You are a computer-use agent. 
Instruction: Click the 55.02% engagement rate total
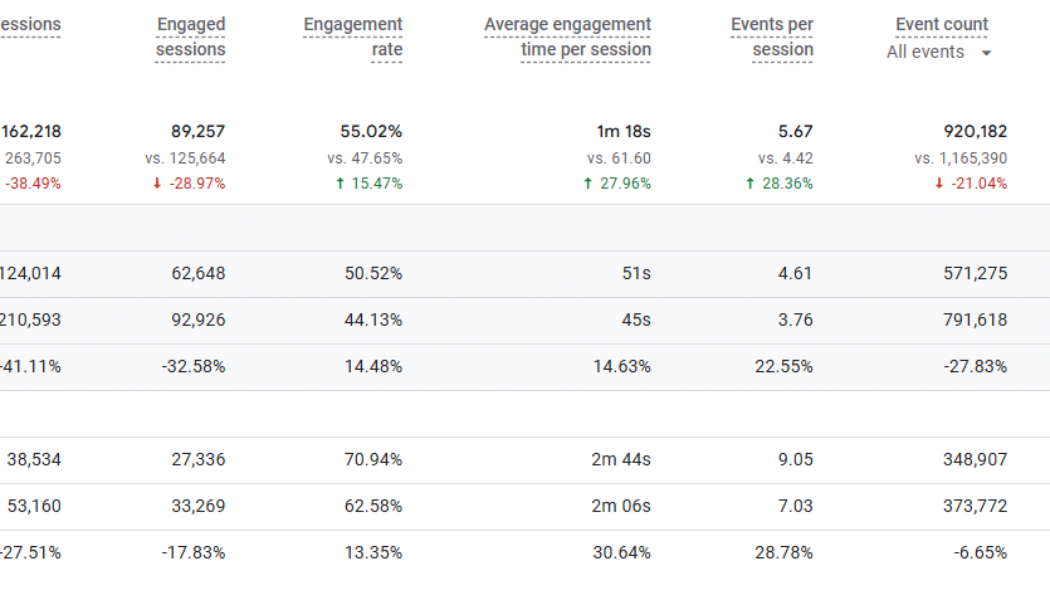[370, 130]
